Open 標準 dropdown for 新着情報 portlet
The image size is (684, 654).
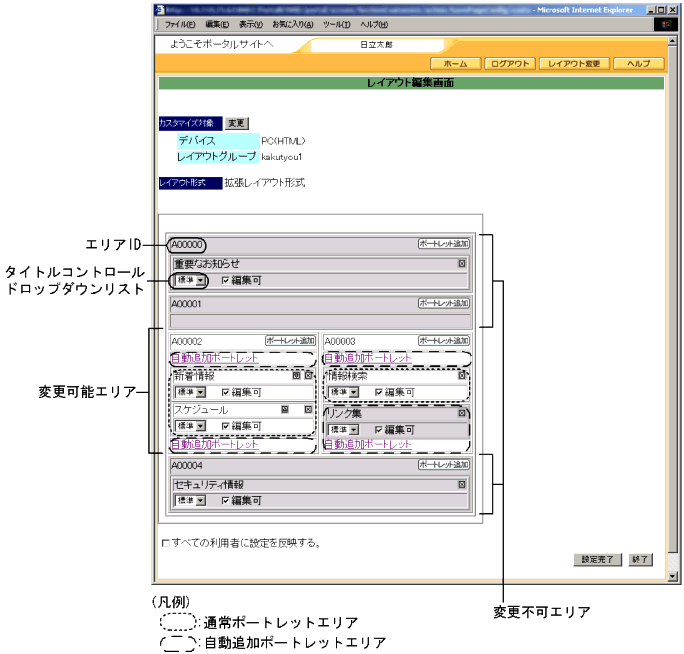190,392
